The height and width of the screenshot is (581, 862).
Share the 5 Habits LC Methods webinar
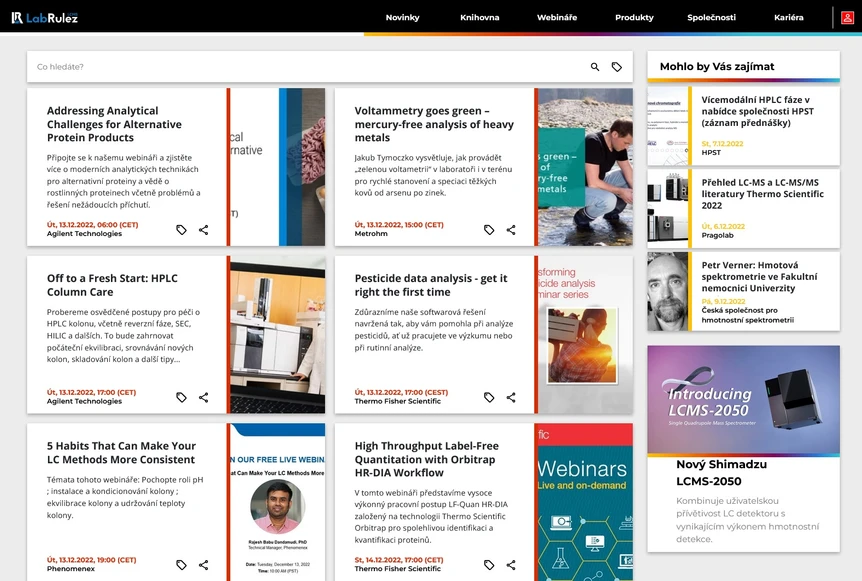coord(203,565)
